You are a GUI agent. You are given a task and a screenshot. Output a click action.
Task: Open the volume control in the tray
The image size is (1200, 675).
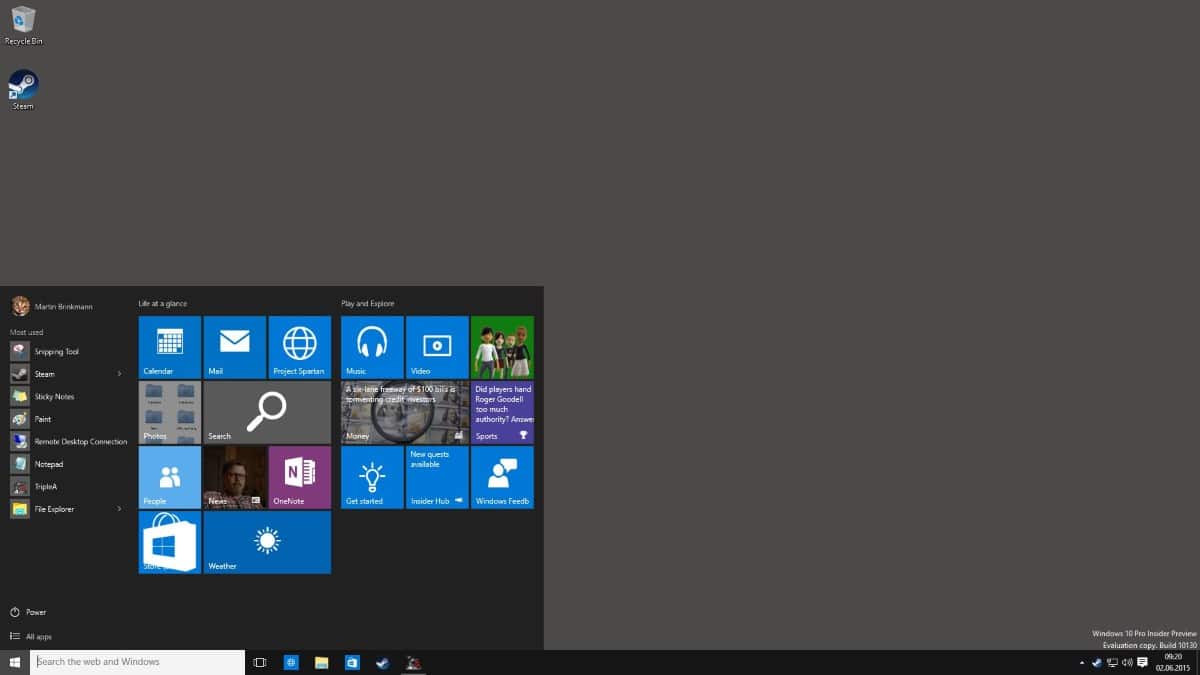click(x=1126, y=661)
